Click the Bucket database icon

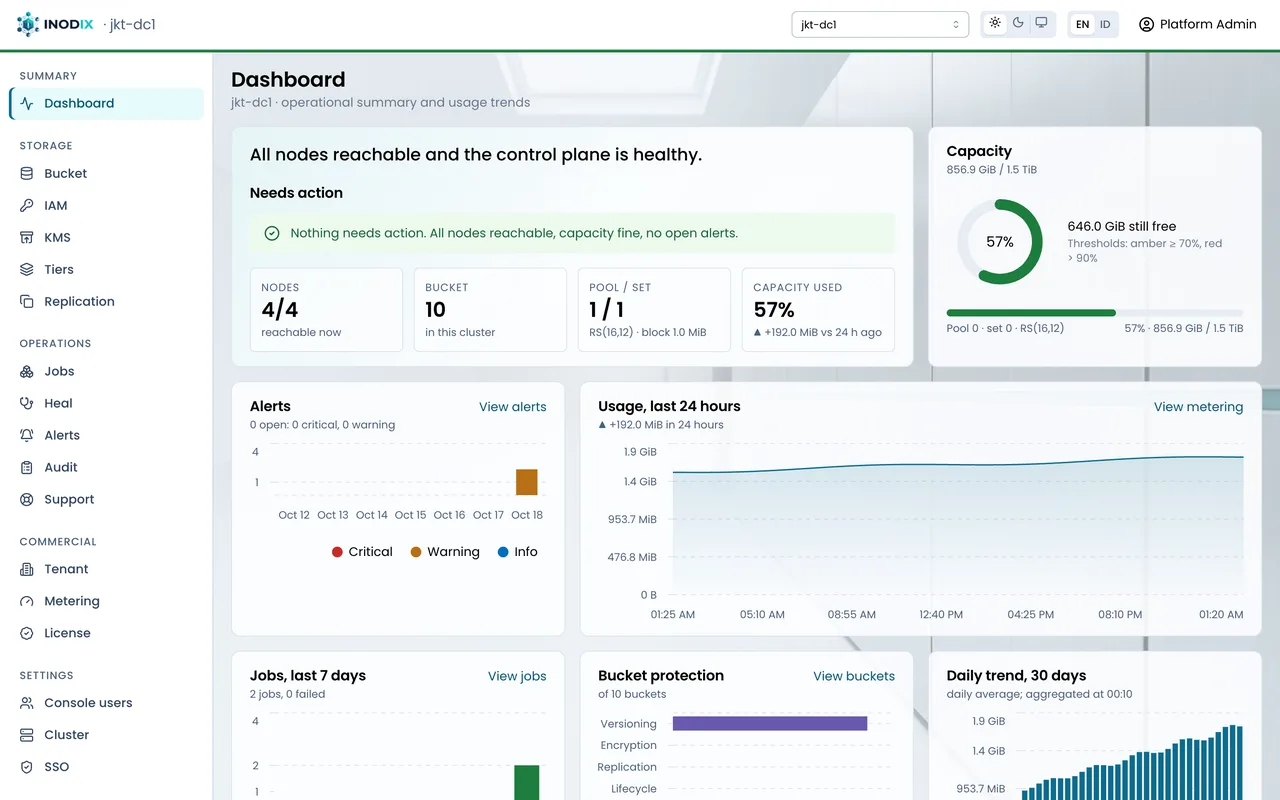click(27, 173)
